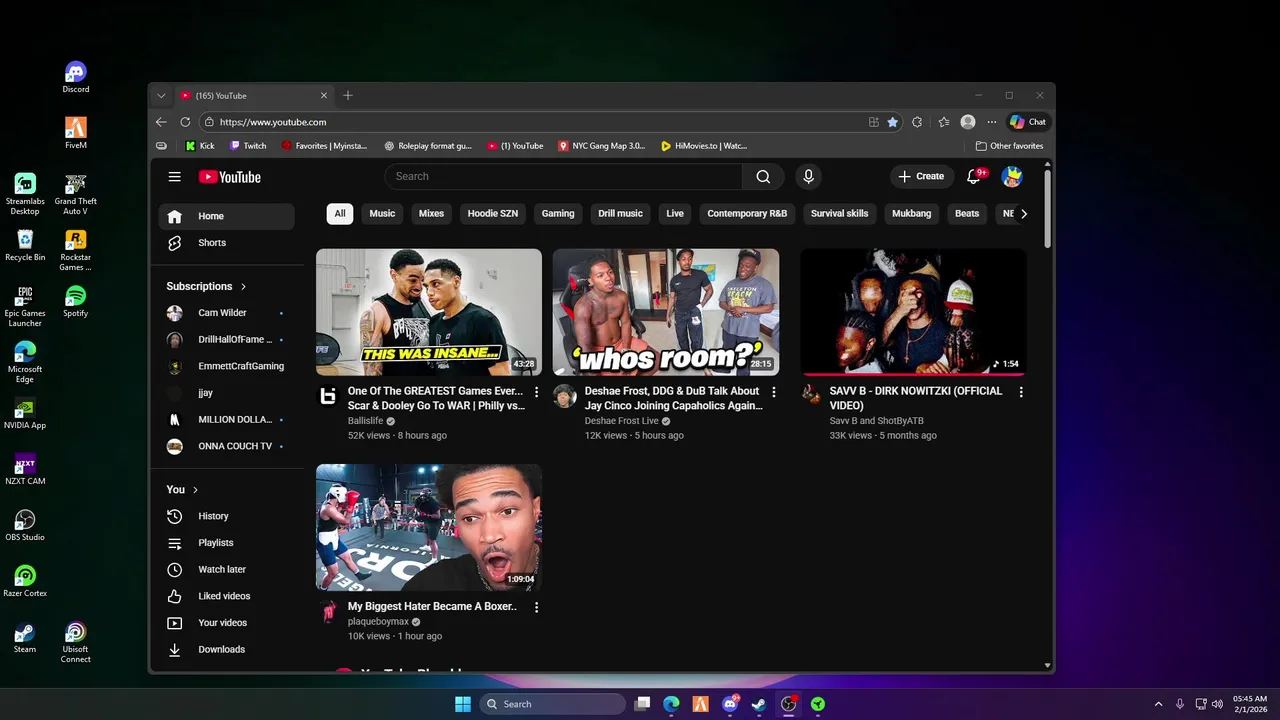
Task: Open History in the sidebar
Action: [226, 517]
